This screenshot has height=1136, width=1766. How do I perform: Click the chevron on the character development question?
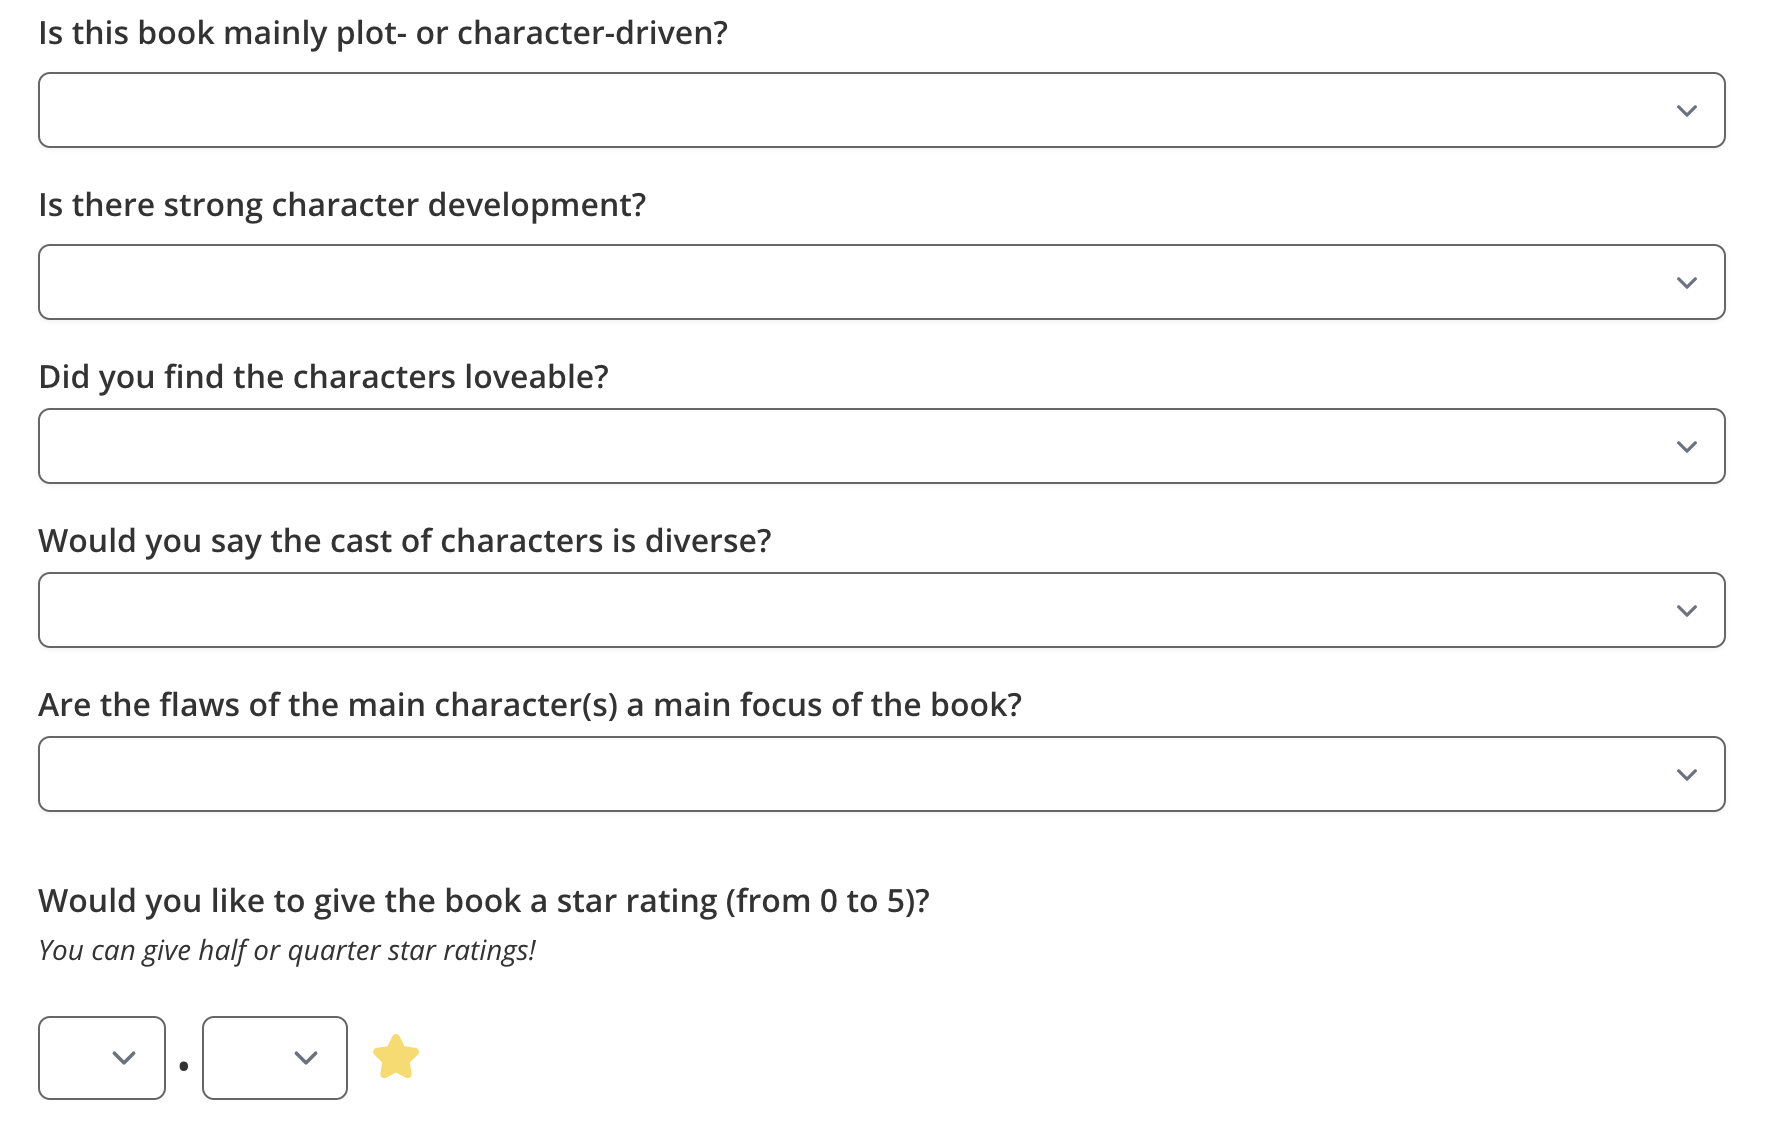tap(1687, 282)
